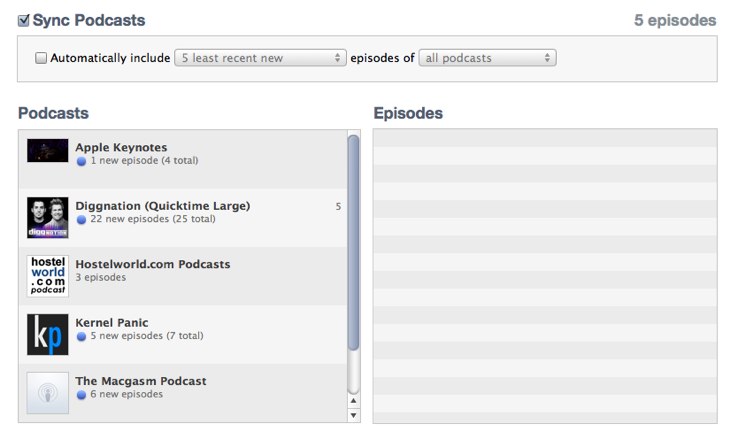Image resolution: width=737 pixels, height=438 pixels.
Task: Click the blue new-episode dot for Macgasm Podcast
Action: (81, 395)
